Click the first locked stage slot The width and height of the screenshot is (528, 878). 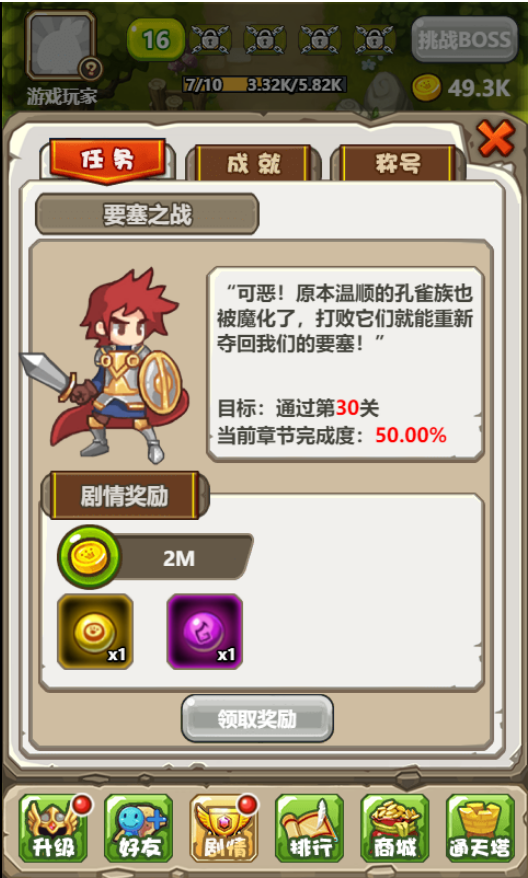pos(210,40)
